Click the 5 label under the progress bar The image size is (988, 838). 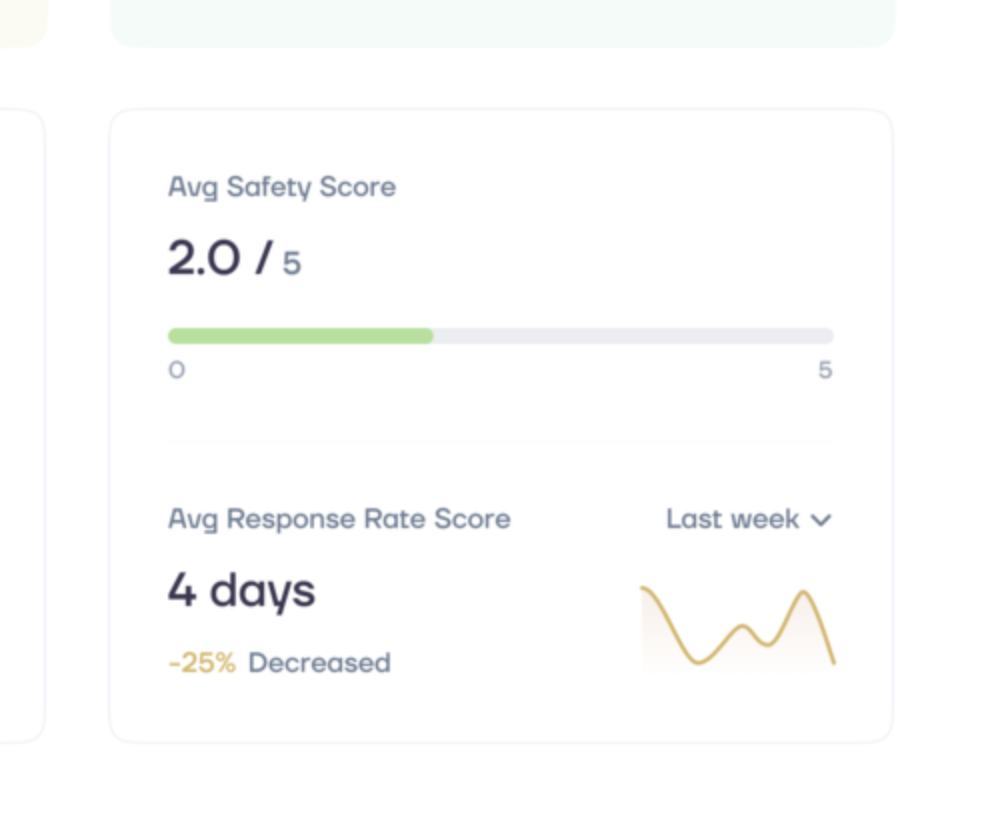coord(825,371)
